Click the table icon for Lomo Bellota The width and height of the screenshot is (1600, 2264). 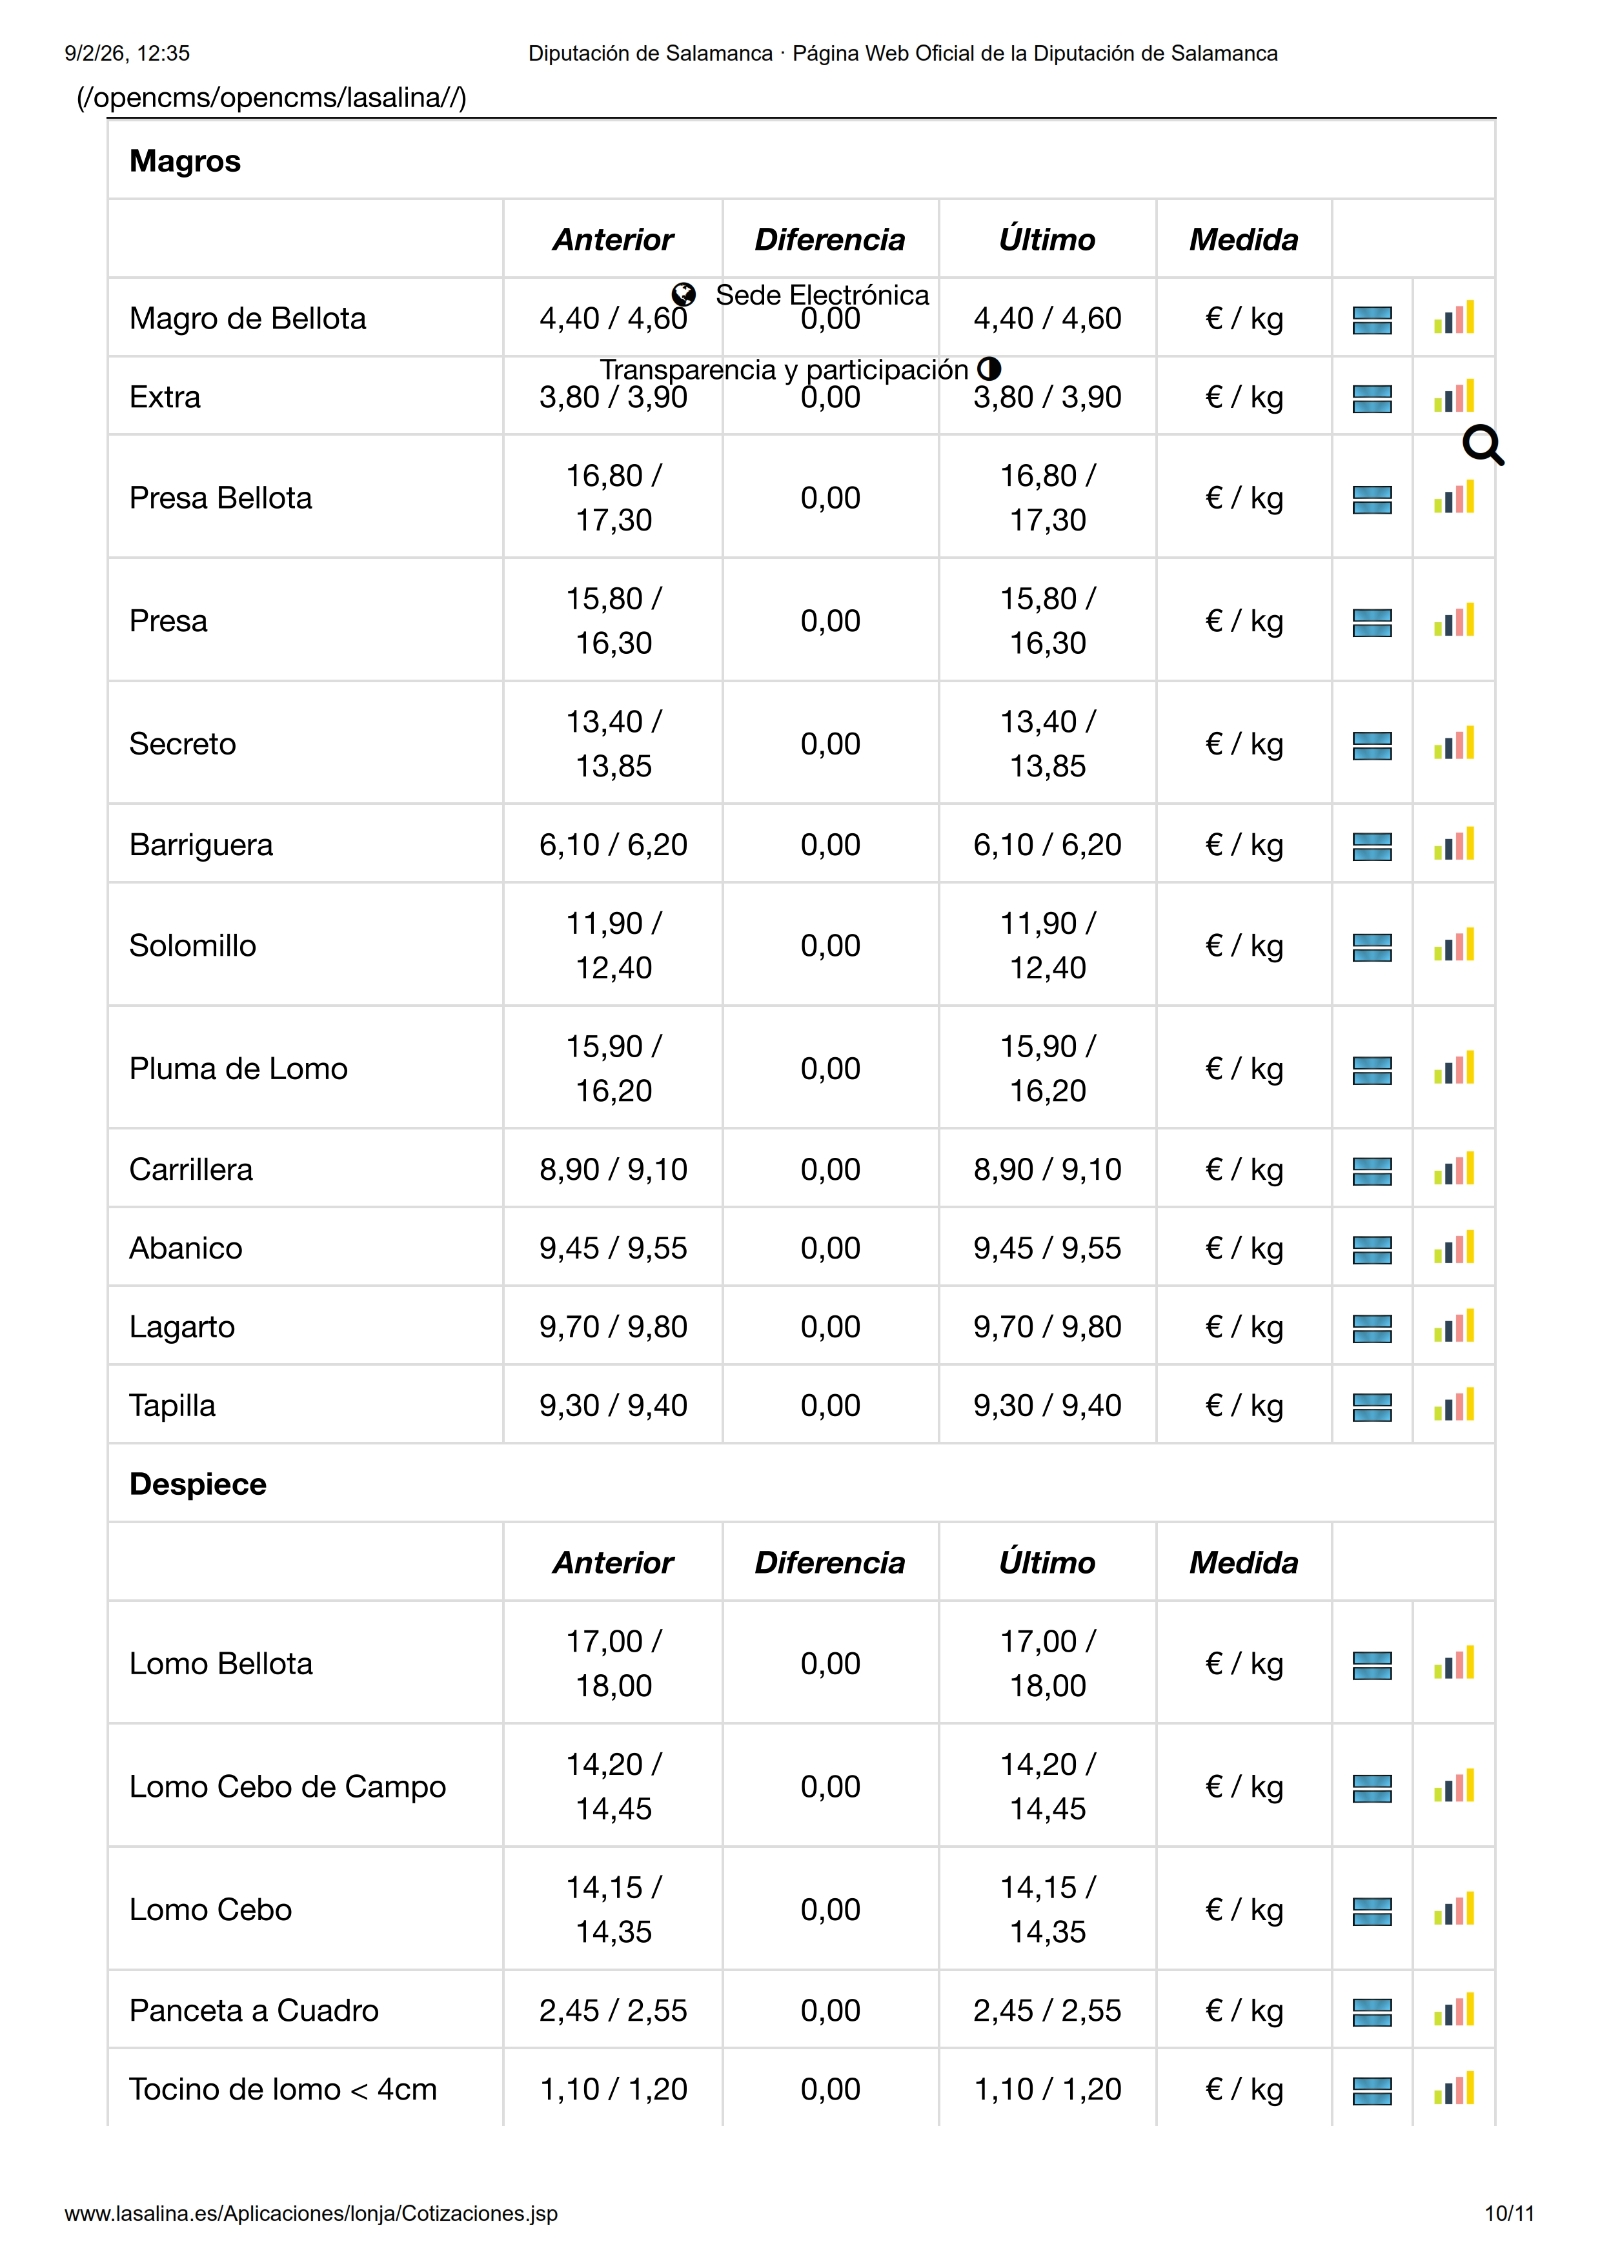click(x=1371, y=1665)
